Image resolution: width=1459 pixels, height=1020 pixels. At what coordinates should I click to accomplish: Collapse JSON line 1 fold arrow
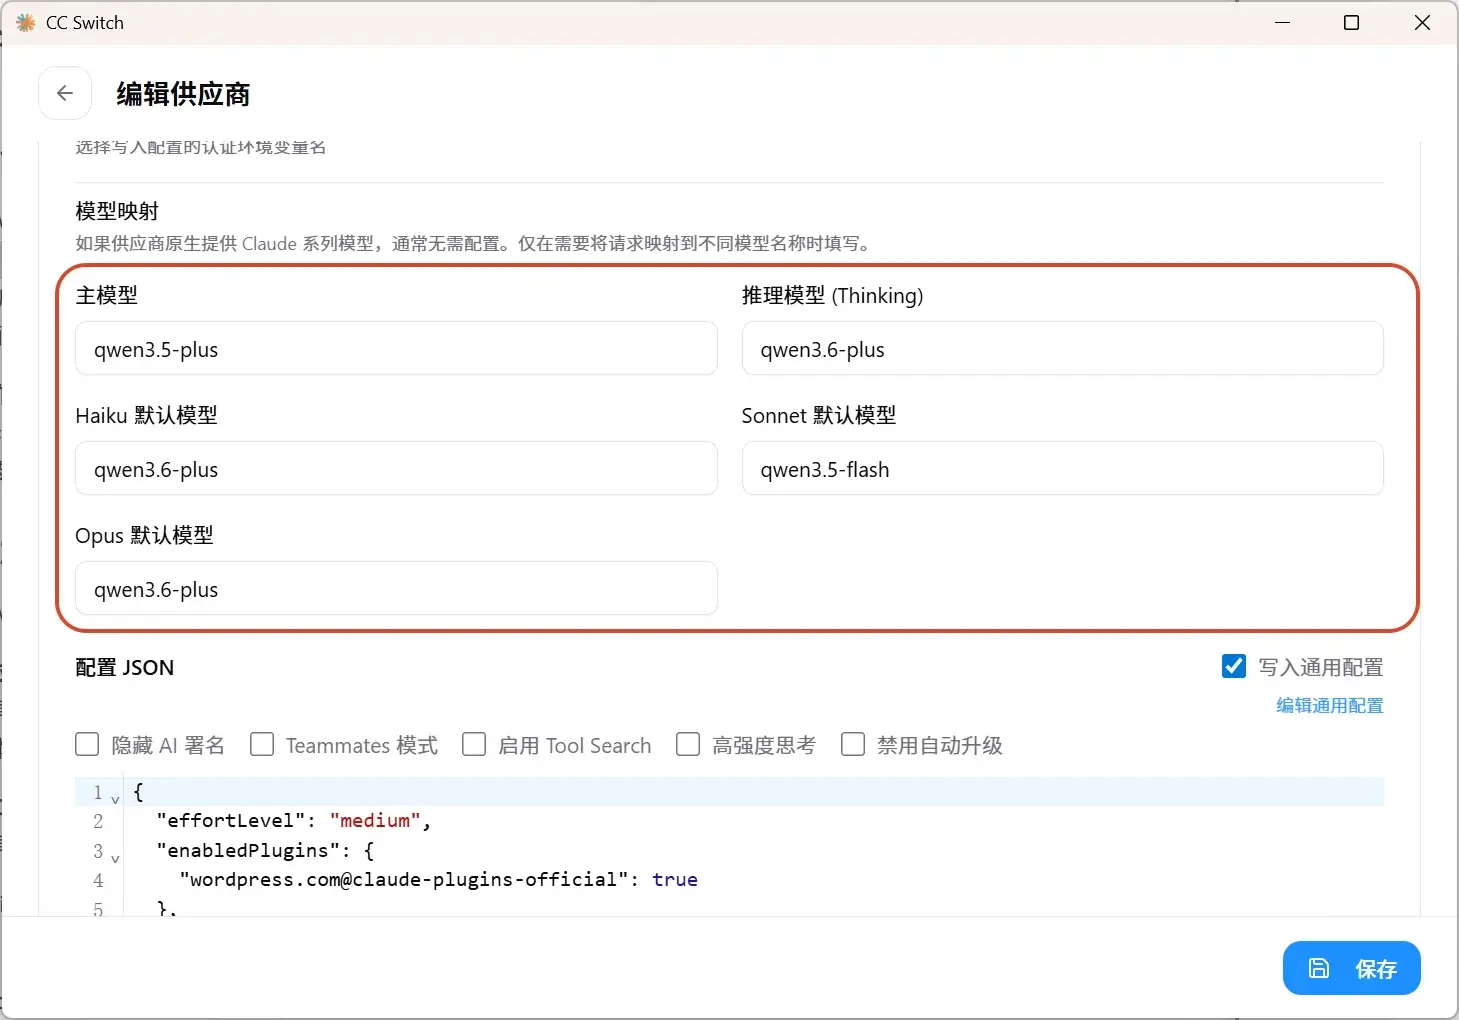(115, 799)
